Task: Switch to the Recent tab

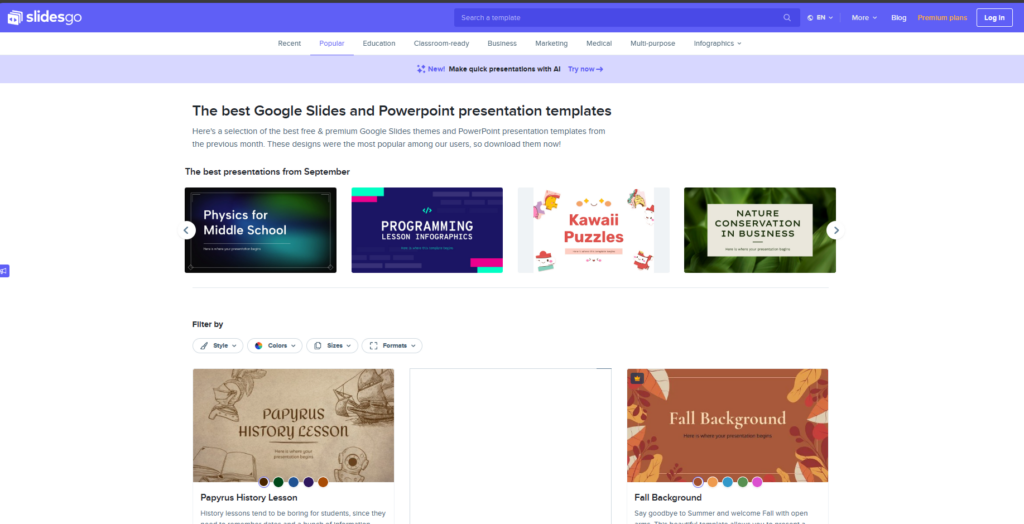Action: (289, 43)
